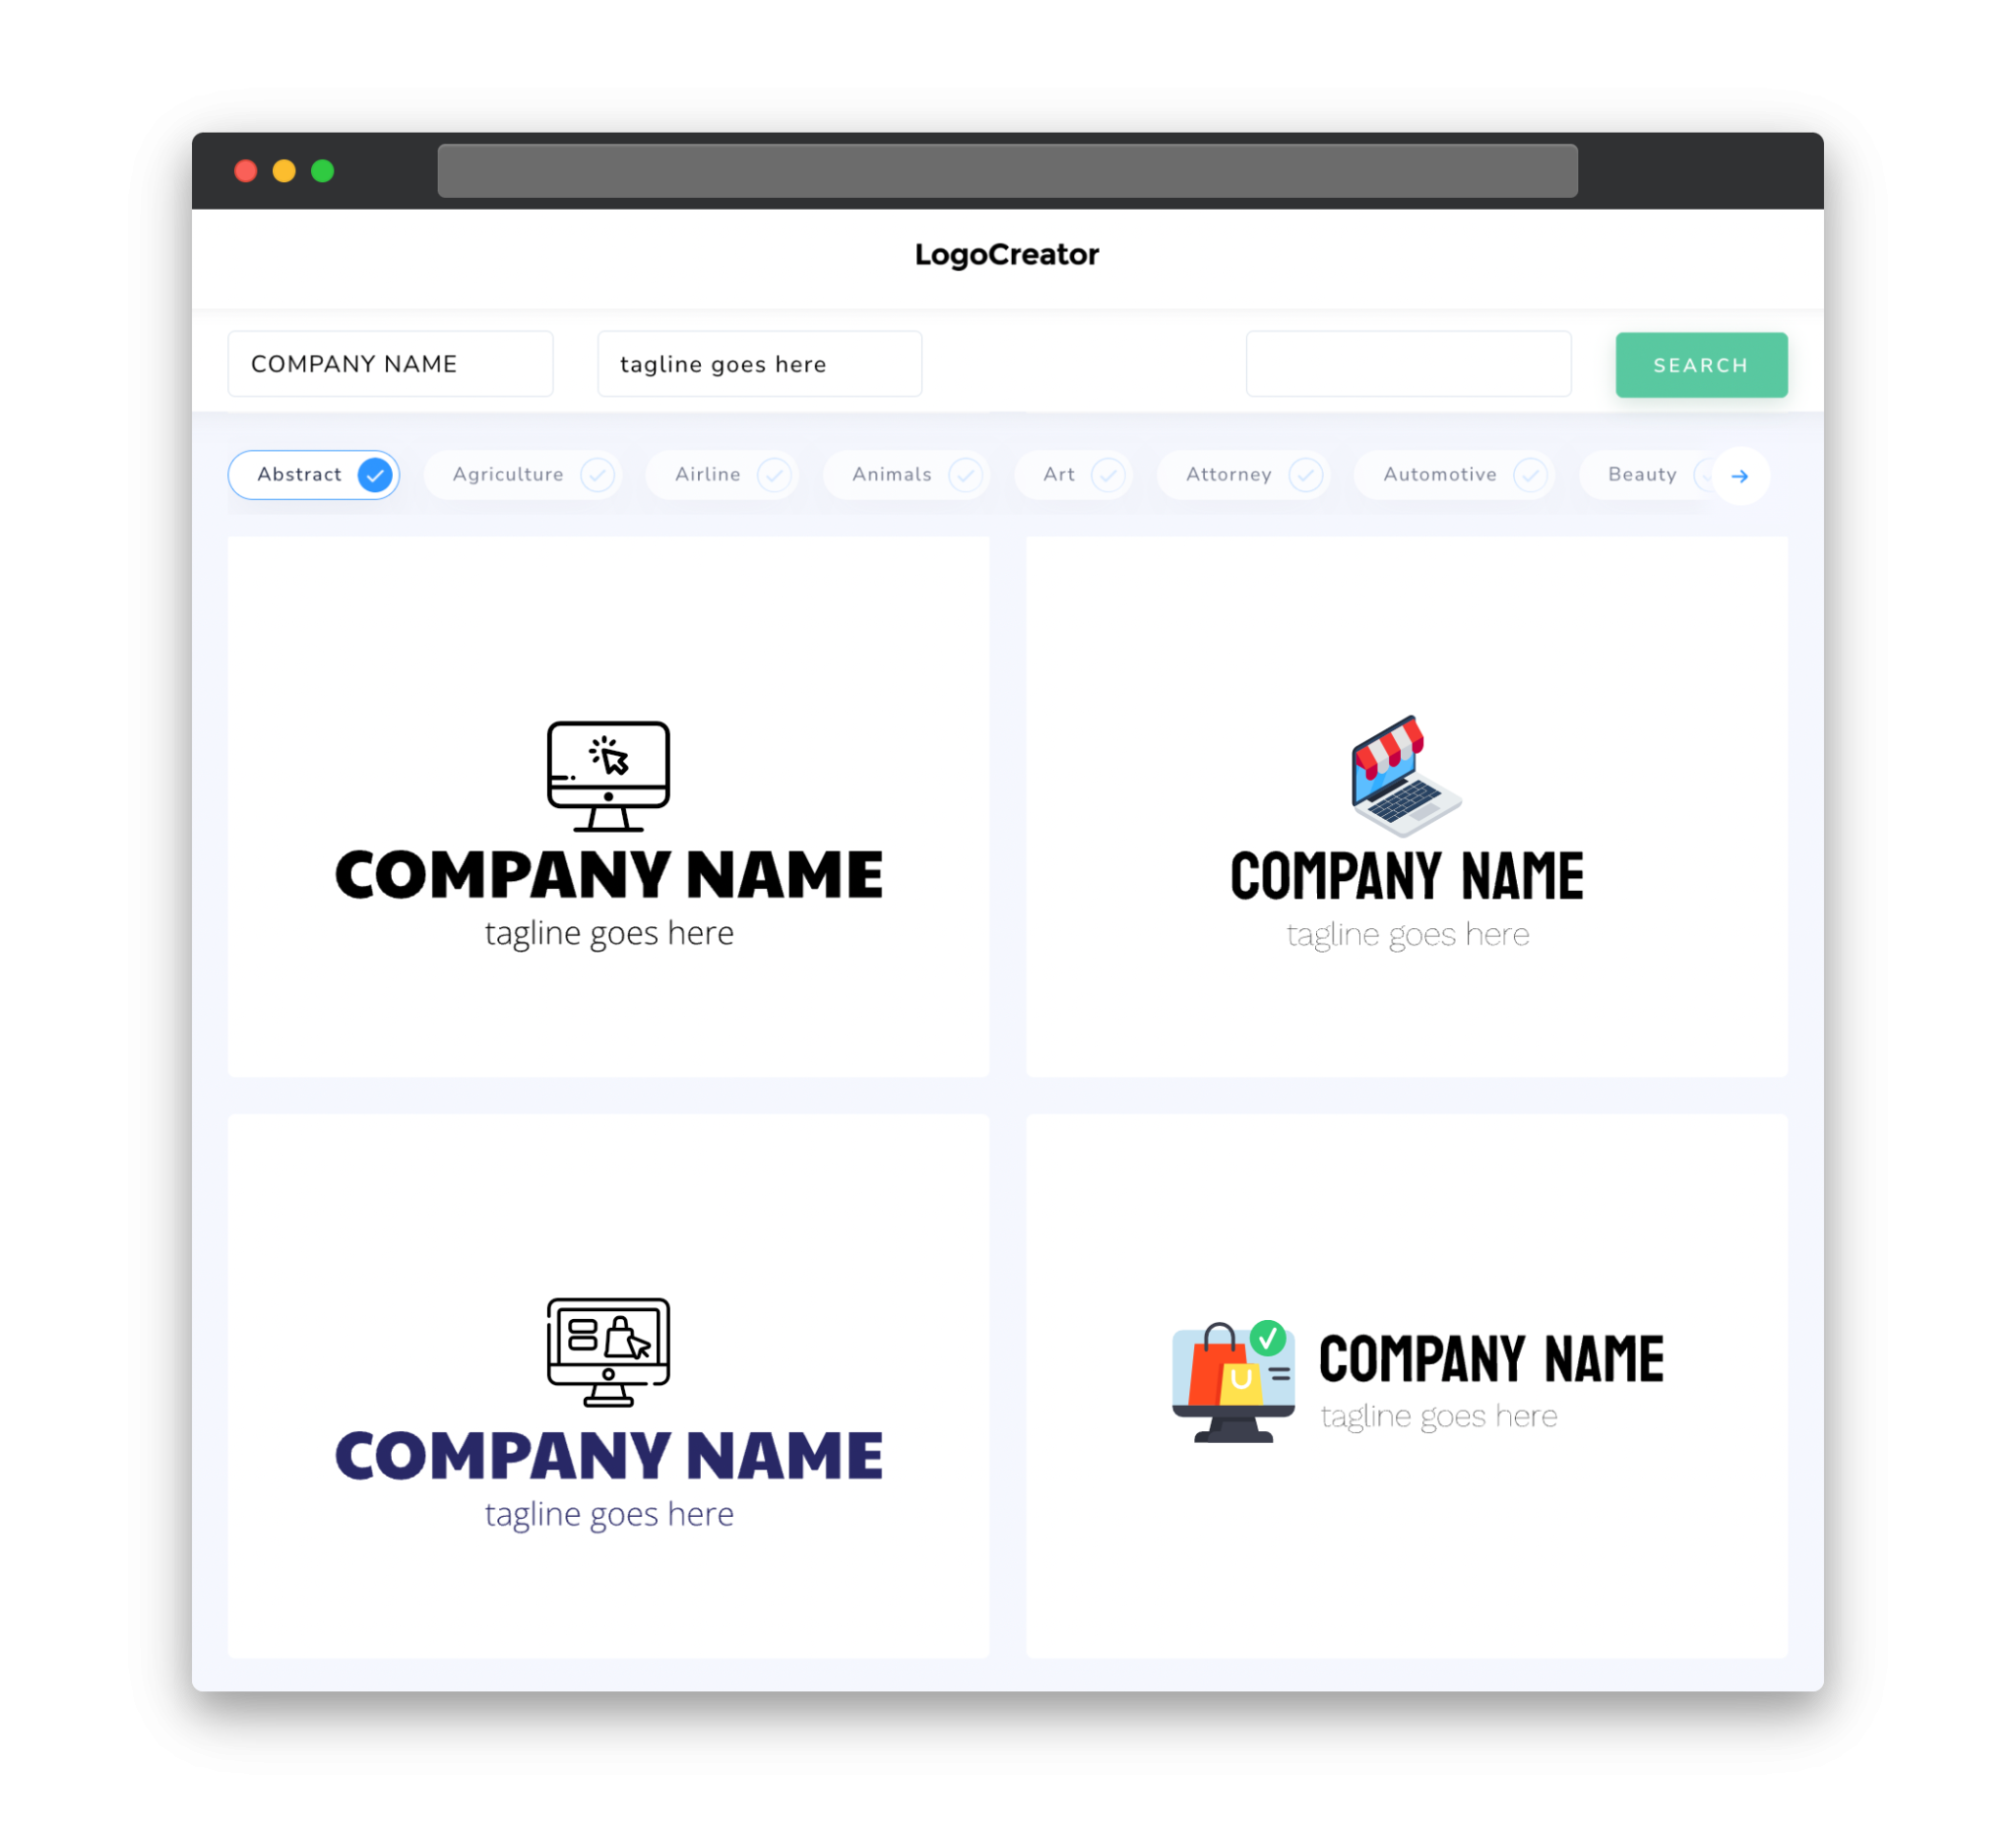Click the arrow to scroll category filters right

point(1740,474)
